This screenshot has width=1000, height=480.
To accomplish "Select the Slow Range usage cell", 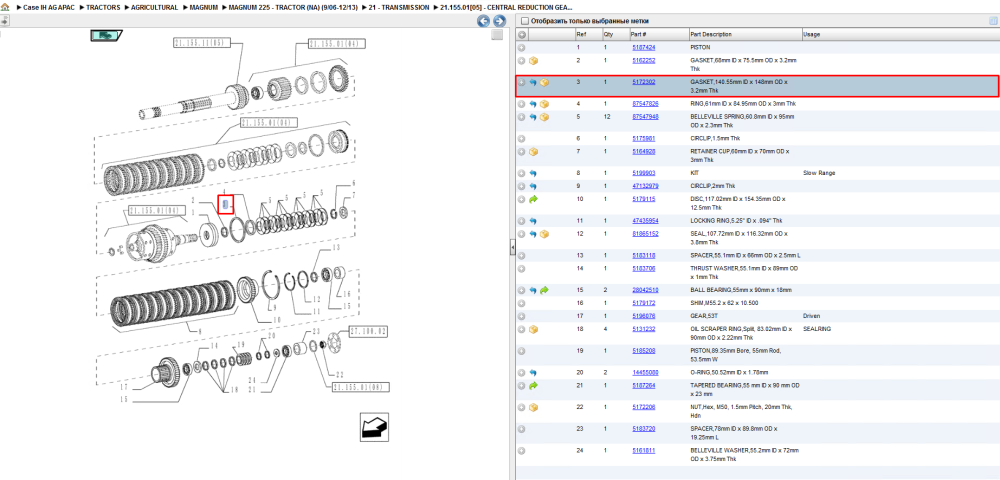I will [x=819, y=173].
